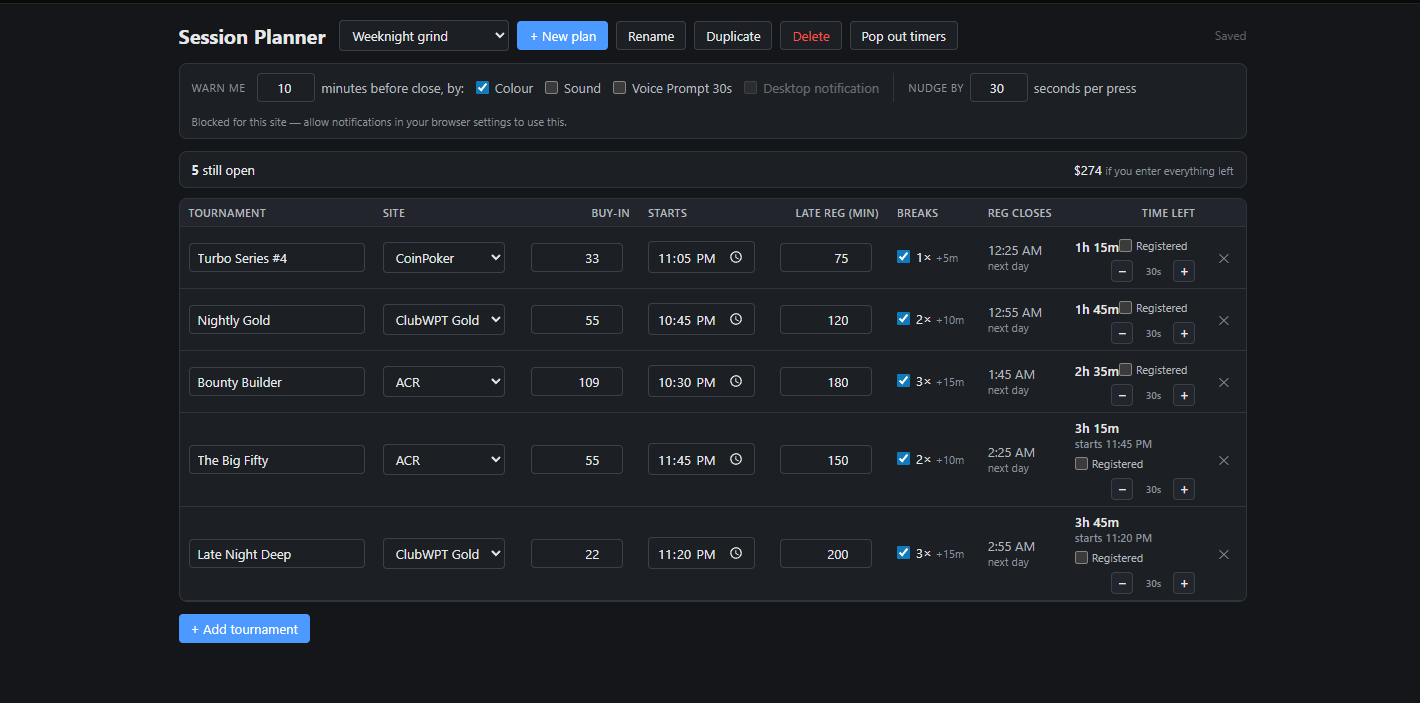Toggle breaks checkbox for Nightly Gold
The height and width of the screenshot is (703, 1420).
point(903,318)
